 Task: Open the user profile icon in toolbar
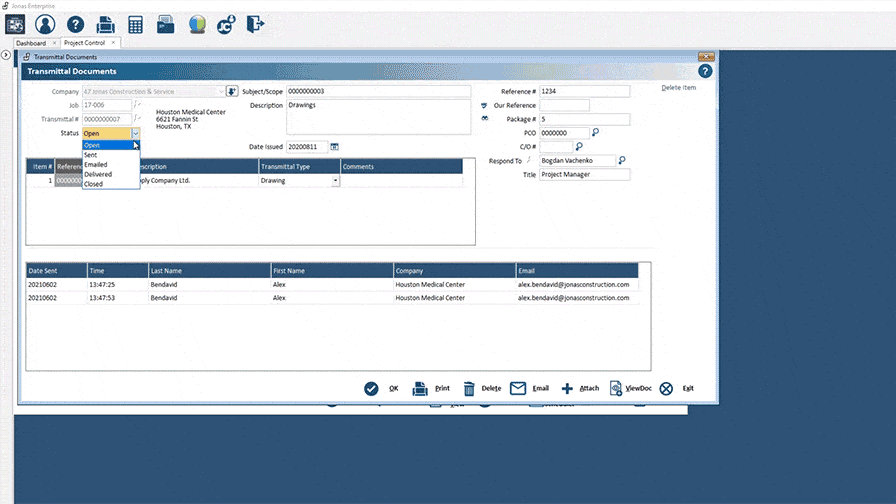point(45,25)
